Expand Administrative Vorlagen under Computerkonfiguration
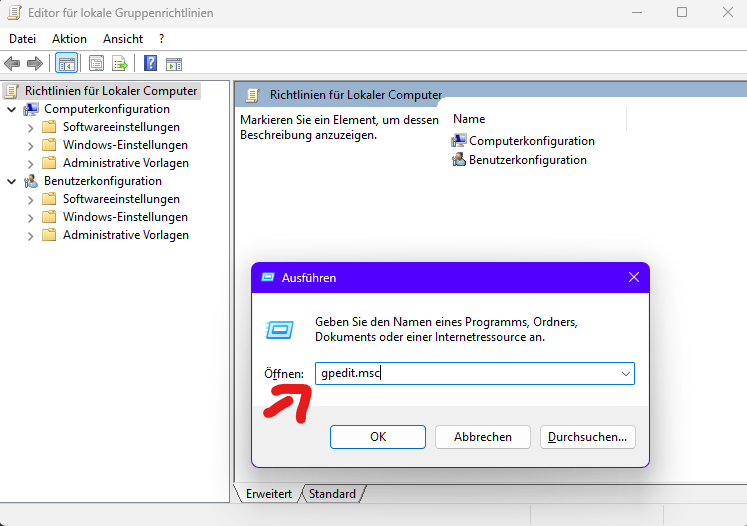 coord(29,163)
